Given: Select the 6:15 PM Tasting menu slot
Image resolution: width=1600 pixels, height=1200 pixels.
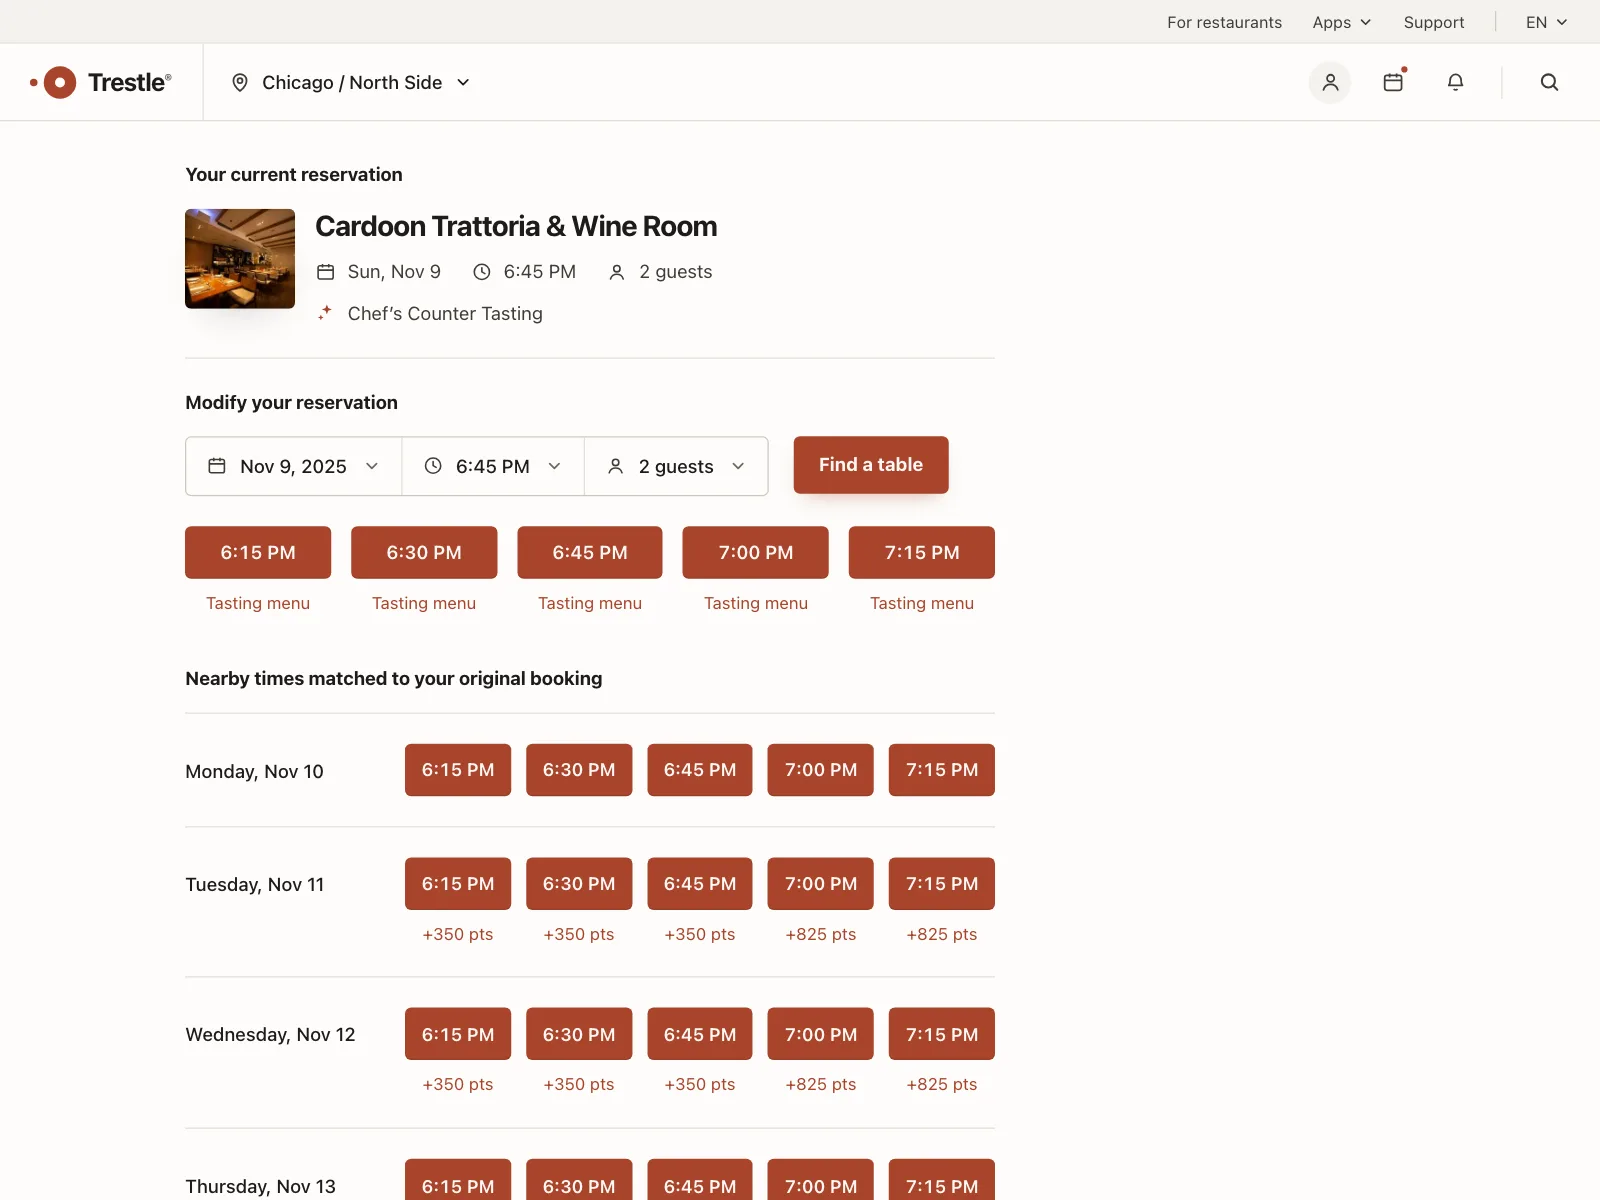Looking at the screenshot, I should 258,552.
